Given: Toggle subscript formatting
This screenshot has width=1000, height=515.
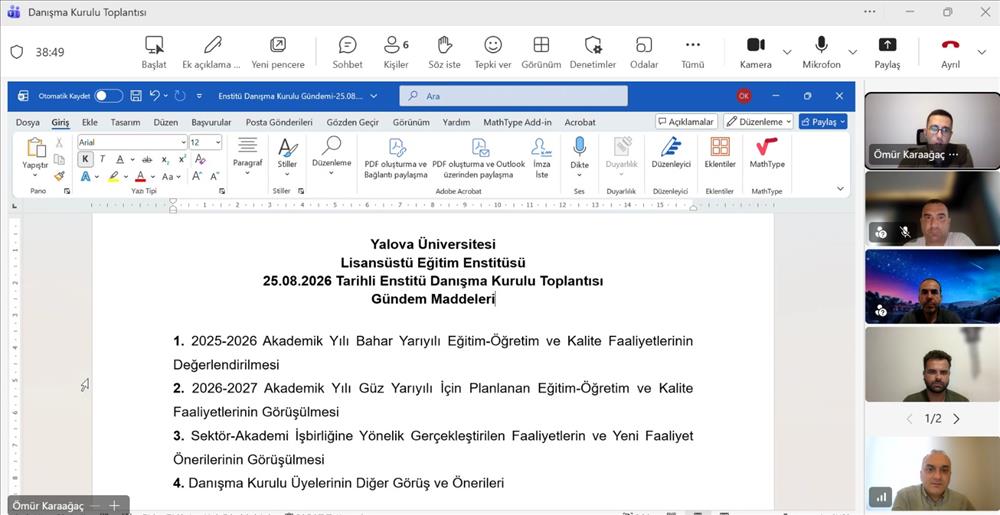Looking at the screenshot, I should coord(165,159).
